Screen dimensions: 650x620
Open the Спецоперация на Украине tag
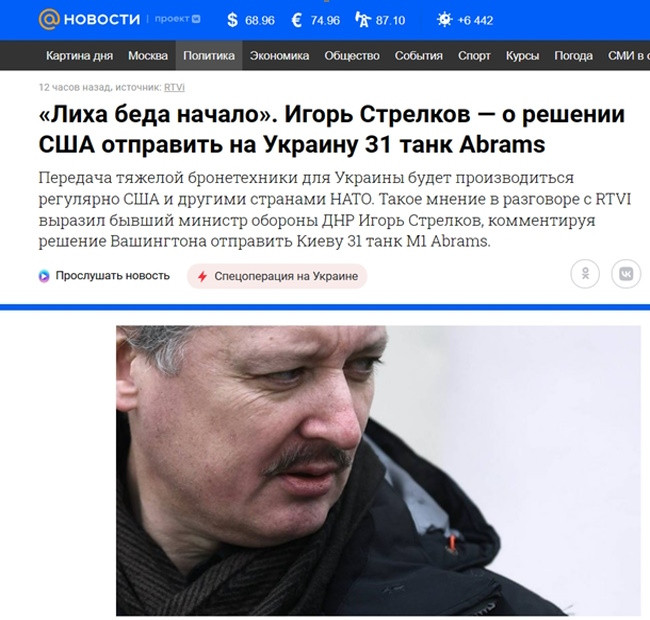pos(277,276)
